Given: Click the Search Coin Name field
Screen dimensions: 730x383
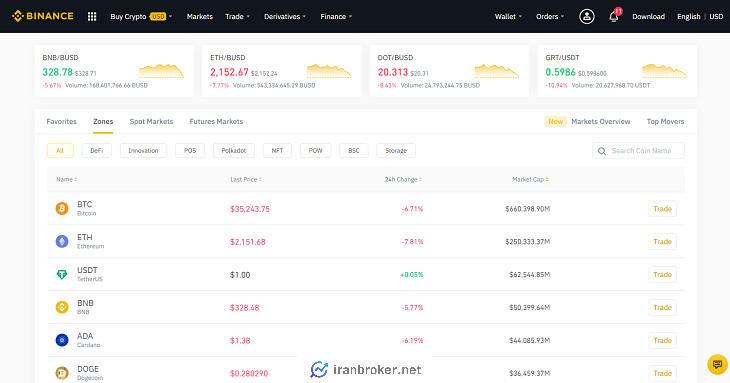Looking at the screenshot, I should coord(638,151).
